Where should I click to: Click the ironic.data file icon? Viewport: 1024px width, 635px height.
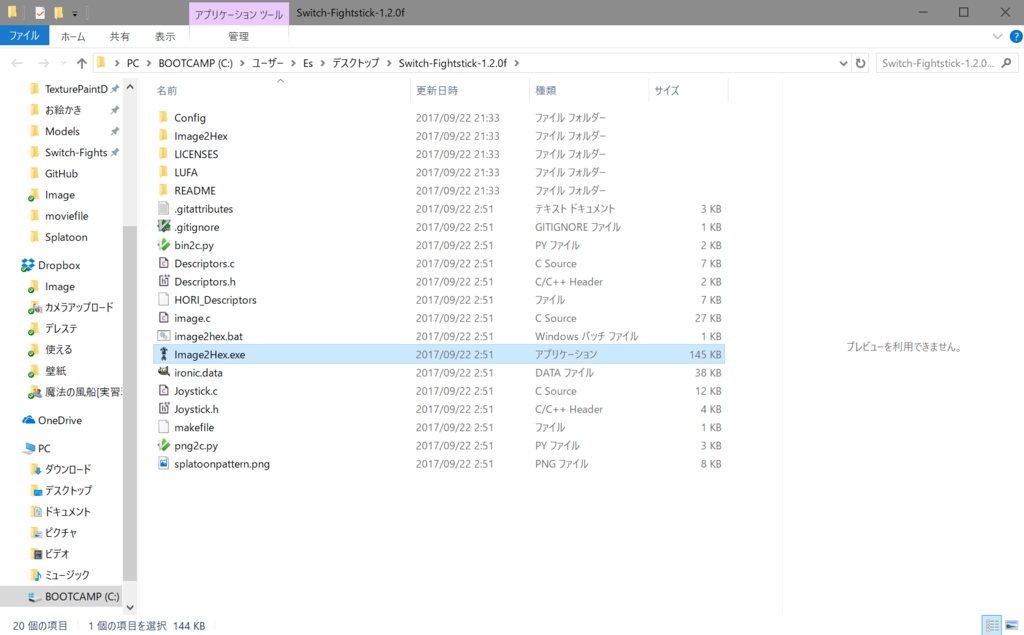pyautogui.click(x=163, y=372)
